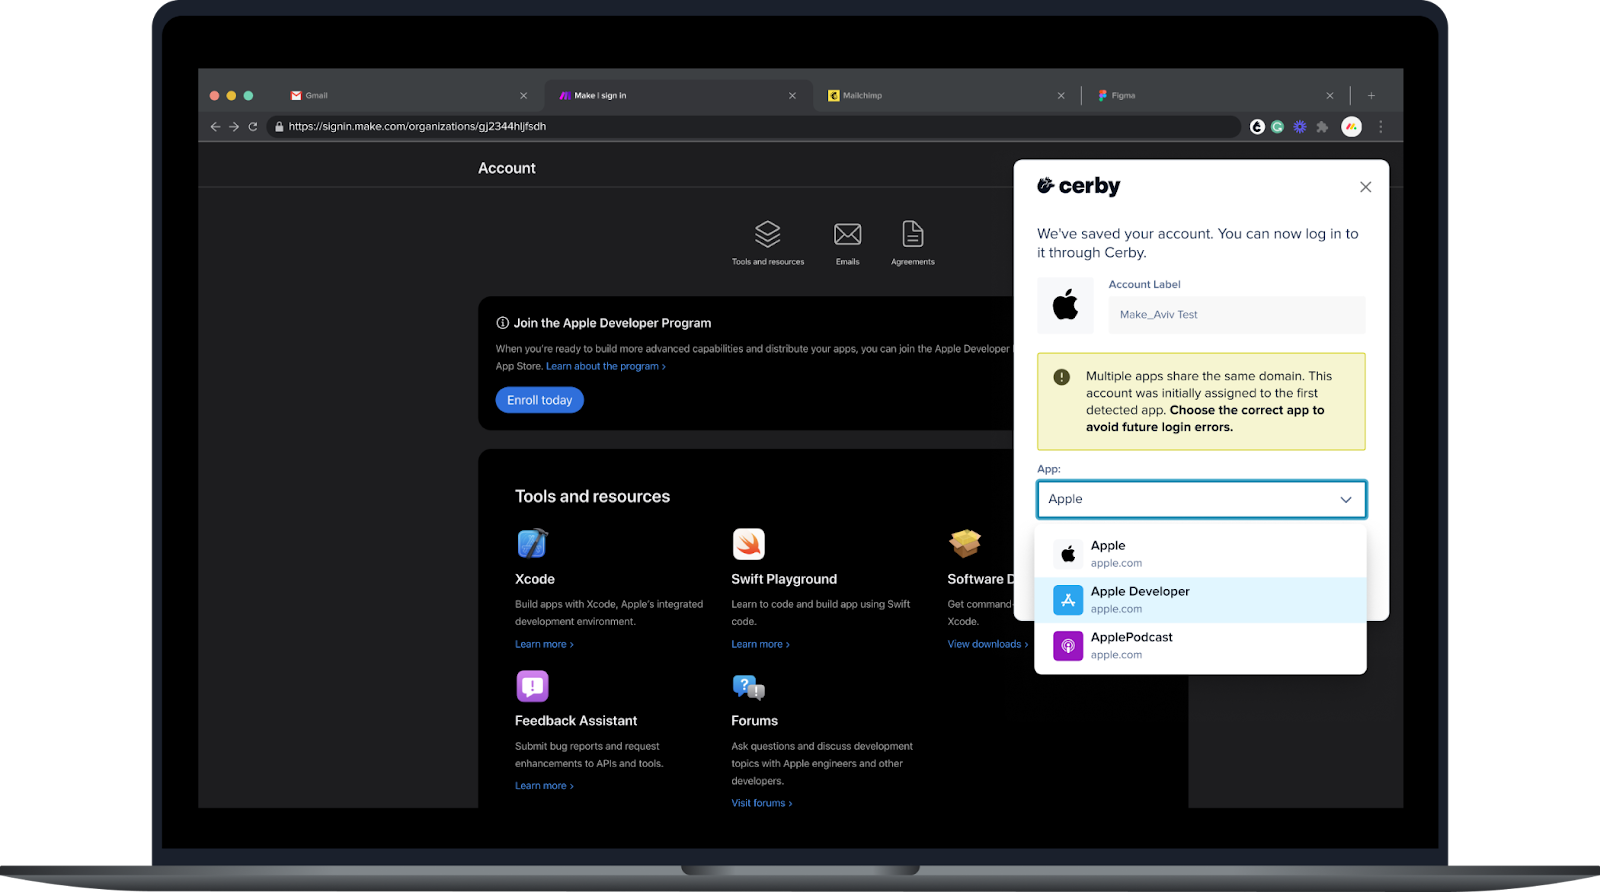Image resolution: width=1600 pixels, height=892 pixels.
Task: Open Learn more link under Swift Playground
Action: click(x=760, y=644)
